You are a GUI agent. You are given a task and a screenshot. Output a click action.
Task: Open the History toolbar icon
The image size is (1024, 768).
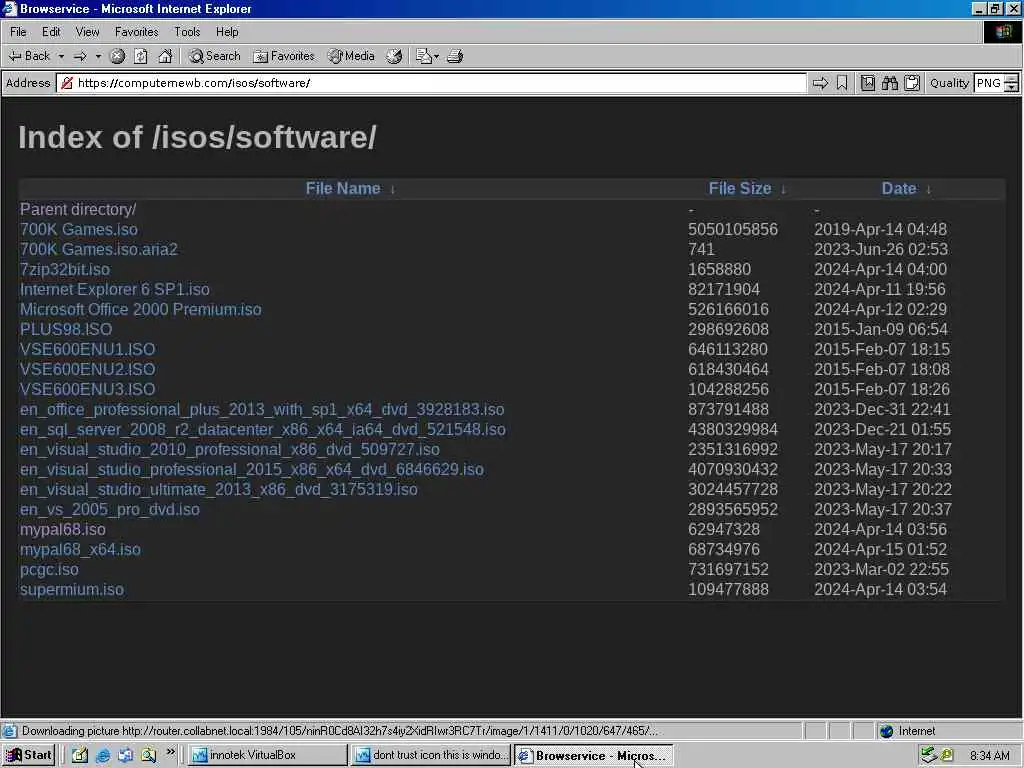click(x=394, y=56)
